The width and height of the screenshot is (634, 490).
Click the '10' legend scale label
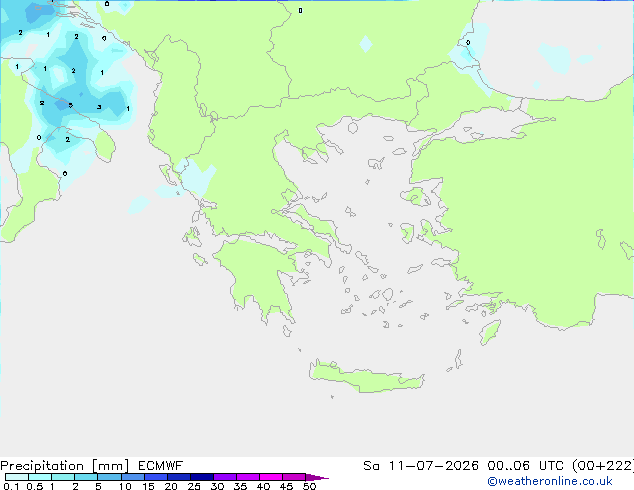coord(125,486)
